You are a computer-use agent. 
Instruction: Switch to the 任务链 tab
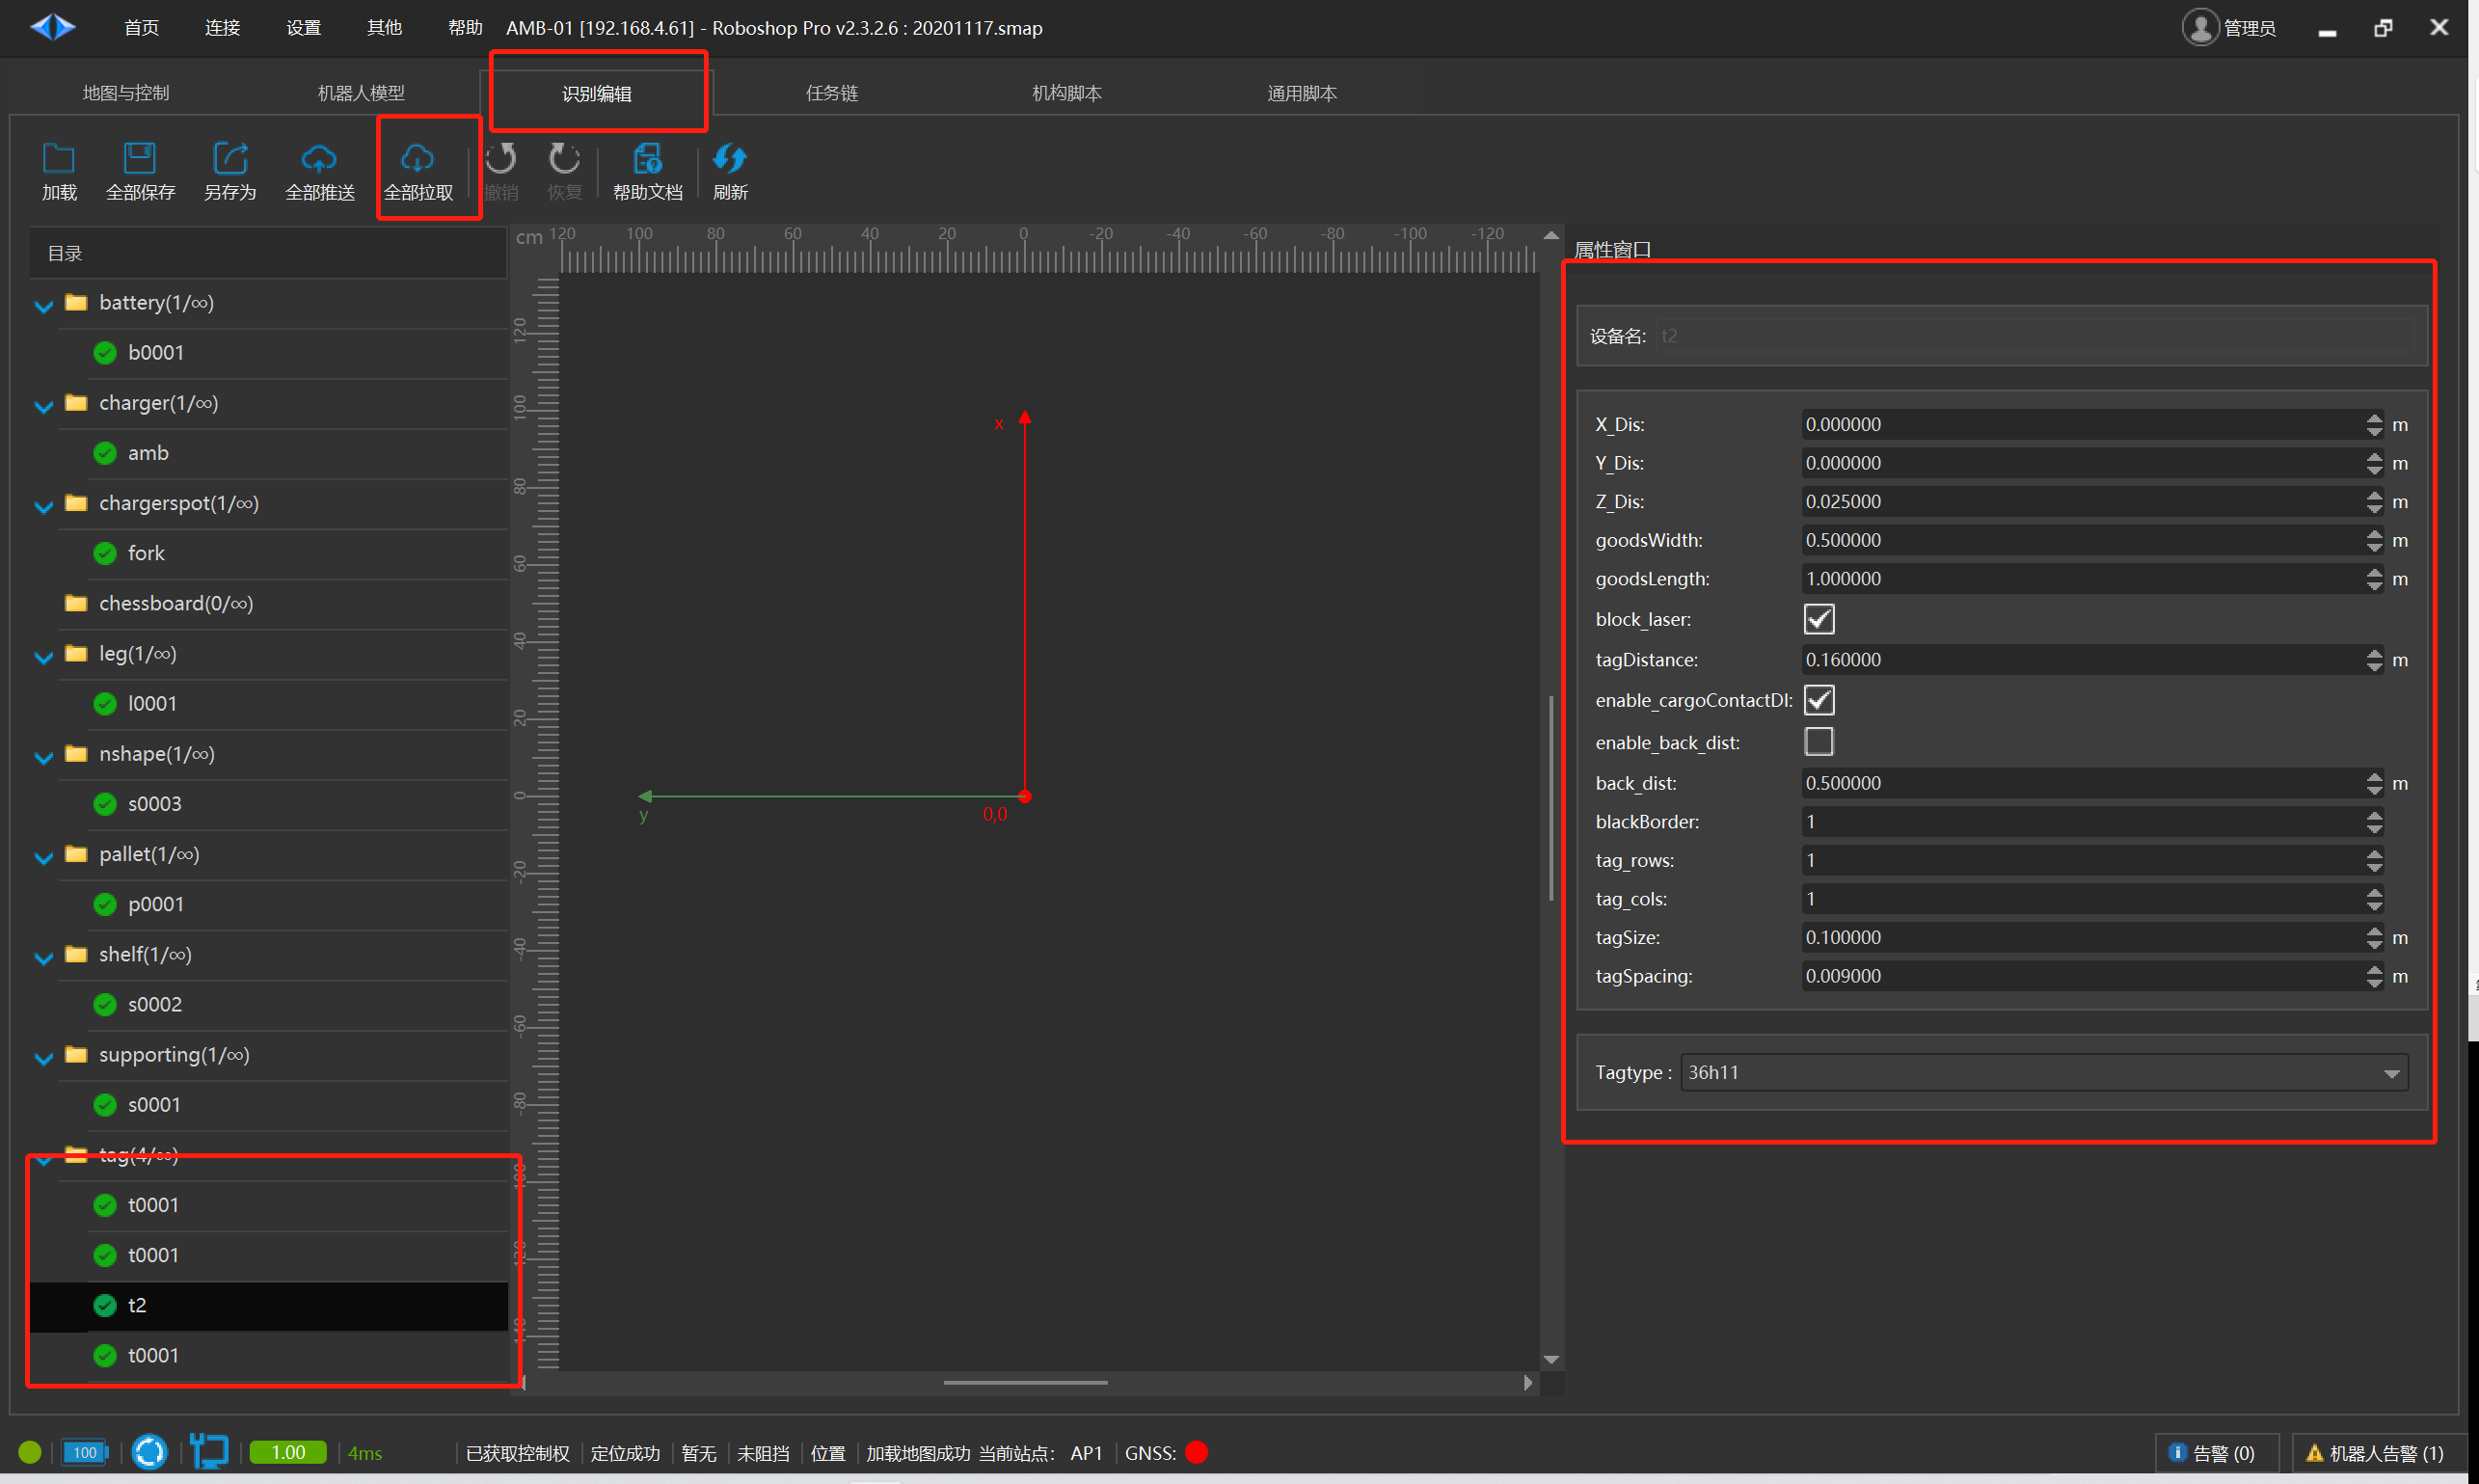[831, 93]
